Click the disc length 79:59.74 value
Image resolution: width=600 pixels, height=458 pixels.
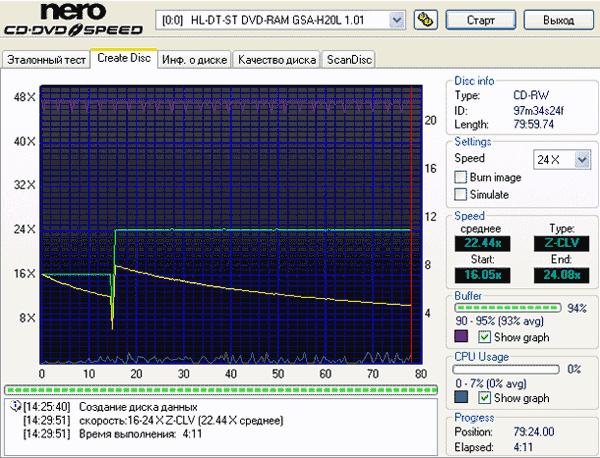[x=533, y=124]
